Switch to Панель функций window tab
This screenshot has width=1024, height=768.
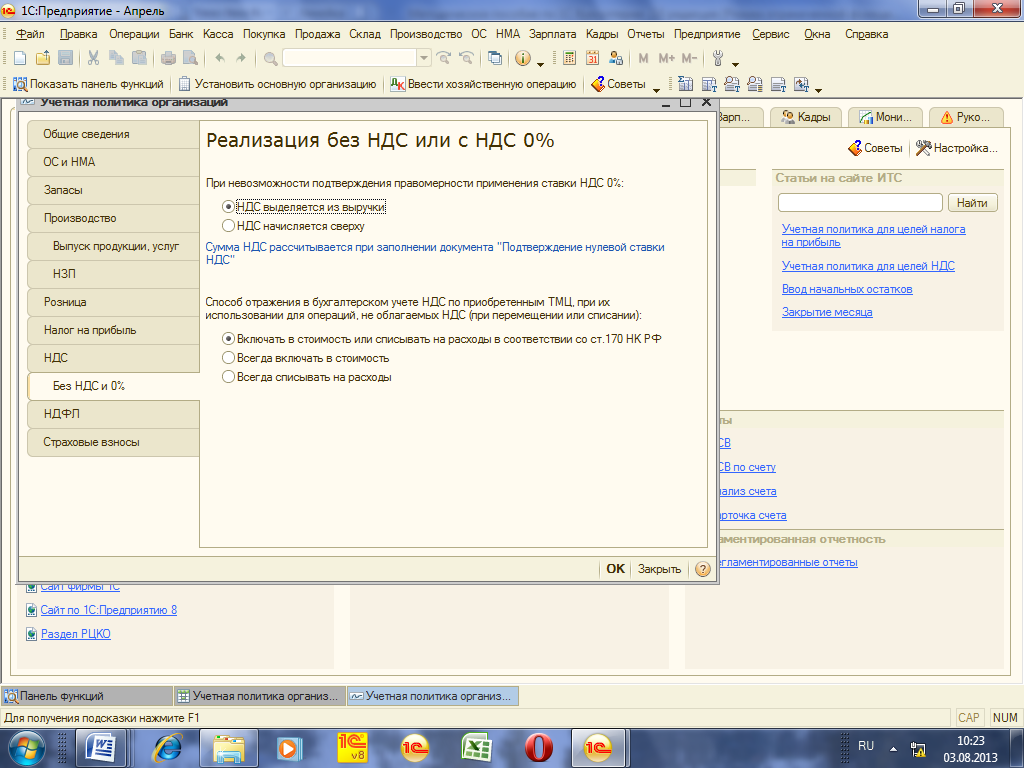coord(86,696)
